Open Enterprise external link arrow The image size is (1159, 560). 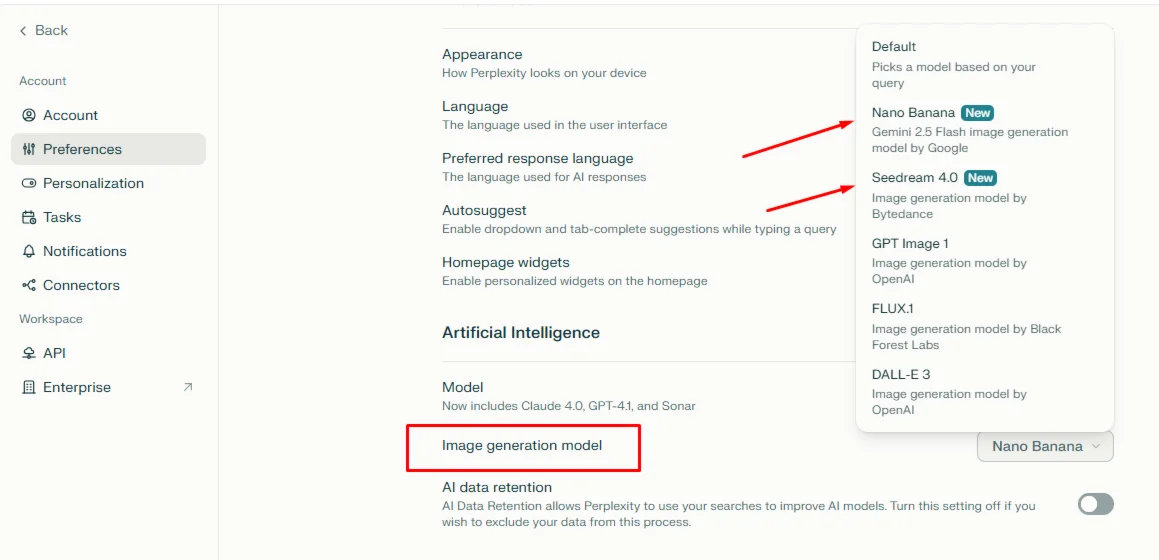coord(188,387)
